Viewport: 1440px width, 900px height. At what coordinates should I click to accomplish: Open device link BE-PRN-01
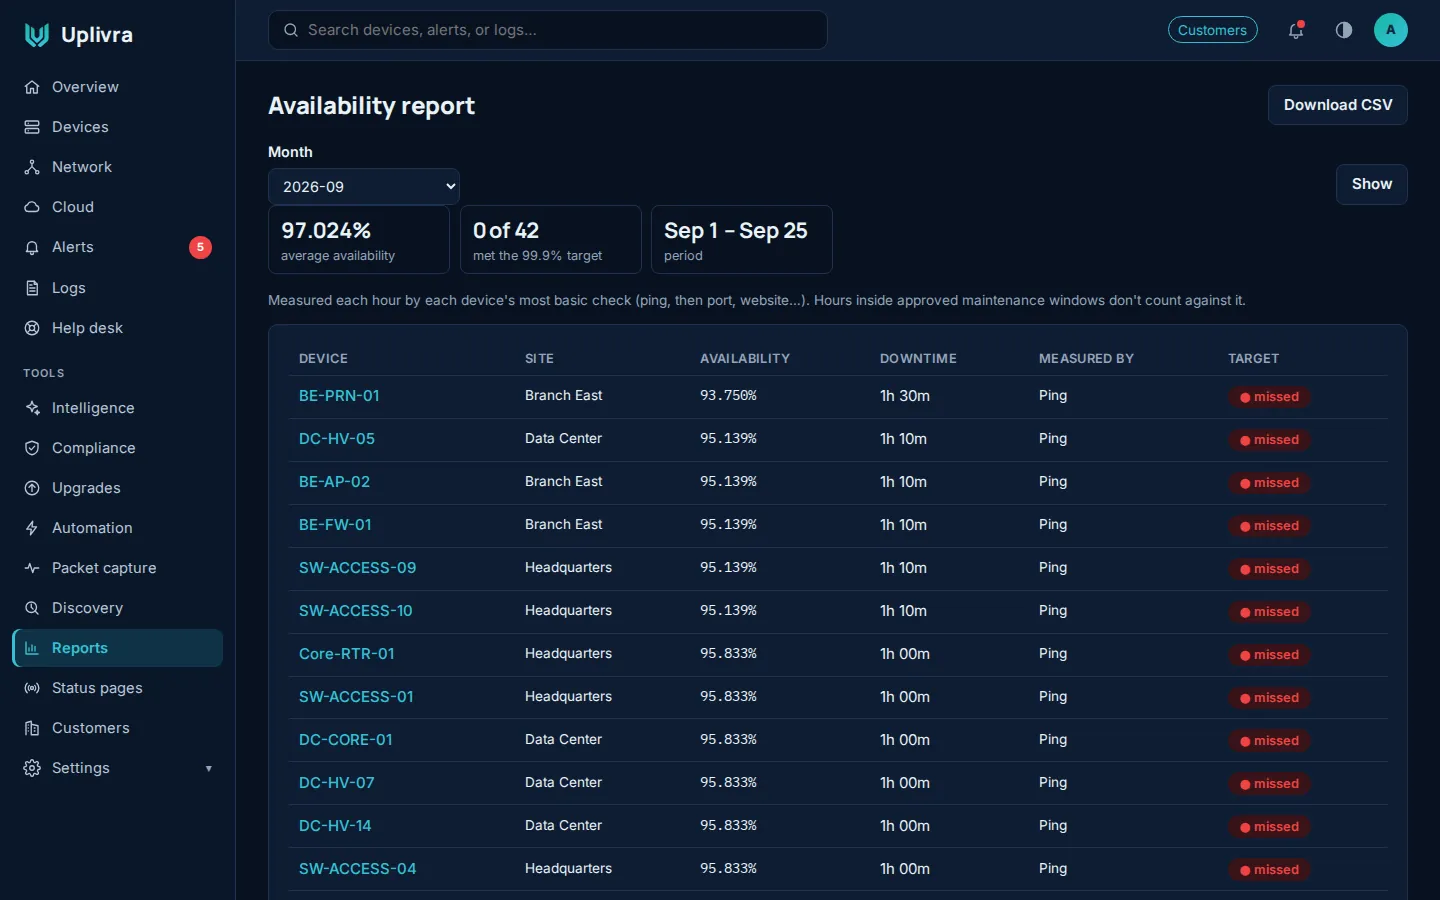click(x=339, y=396)
